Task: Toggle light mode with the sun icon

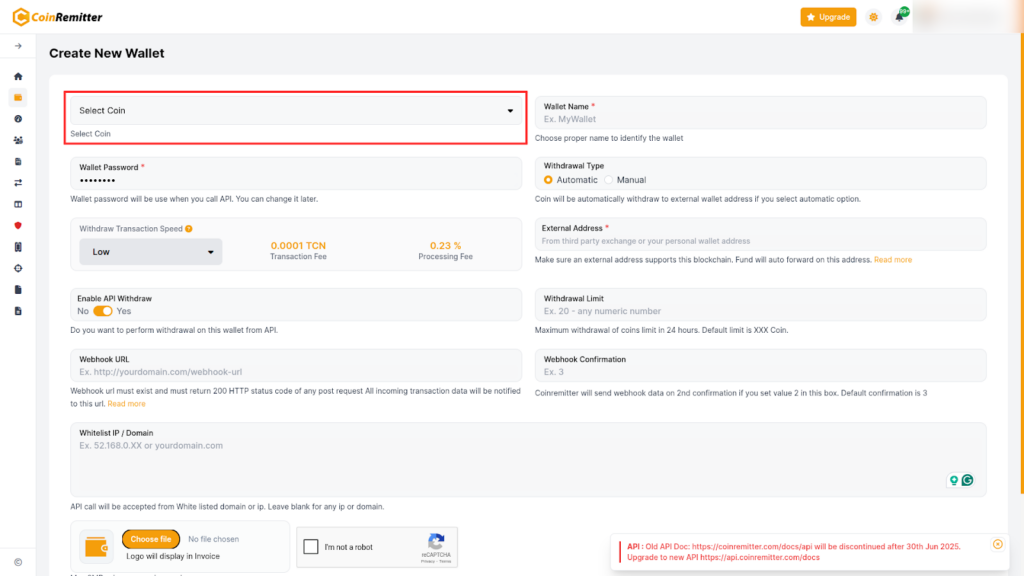Action: (x=874, y=17)
